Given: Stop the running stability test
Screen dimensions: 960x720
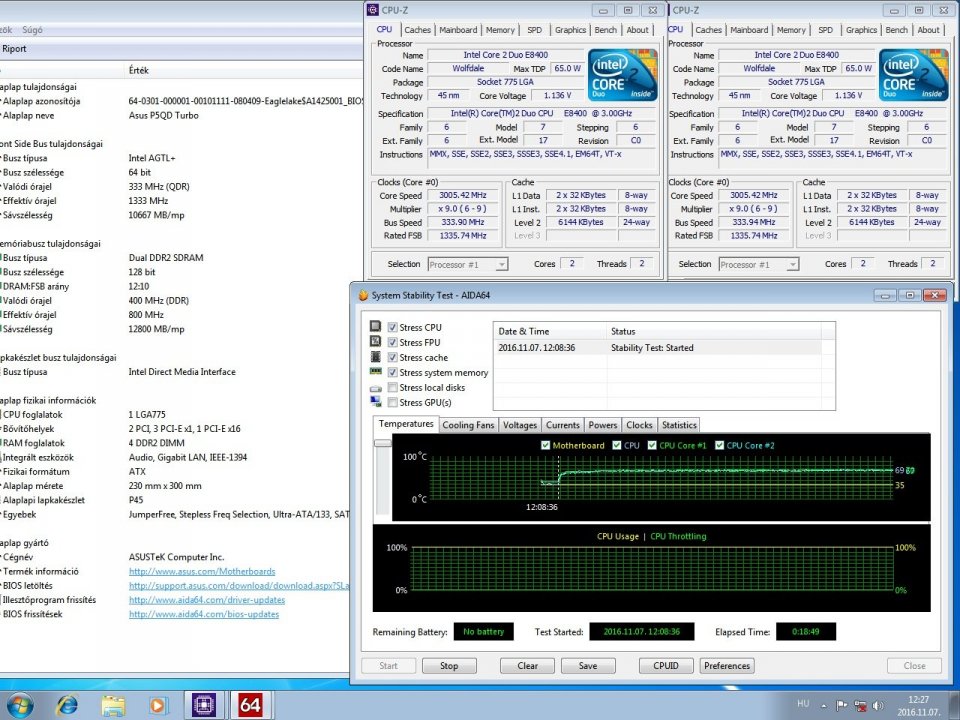Looking at the screenshot, I should click(x=449, y=666).
